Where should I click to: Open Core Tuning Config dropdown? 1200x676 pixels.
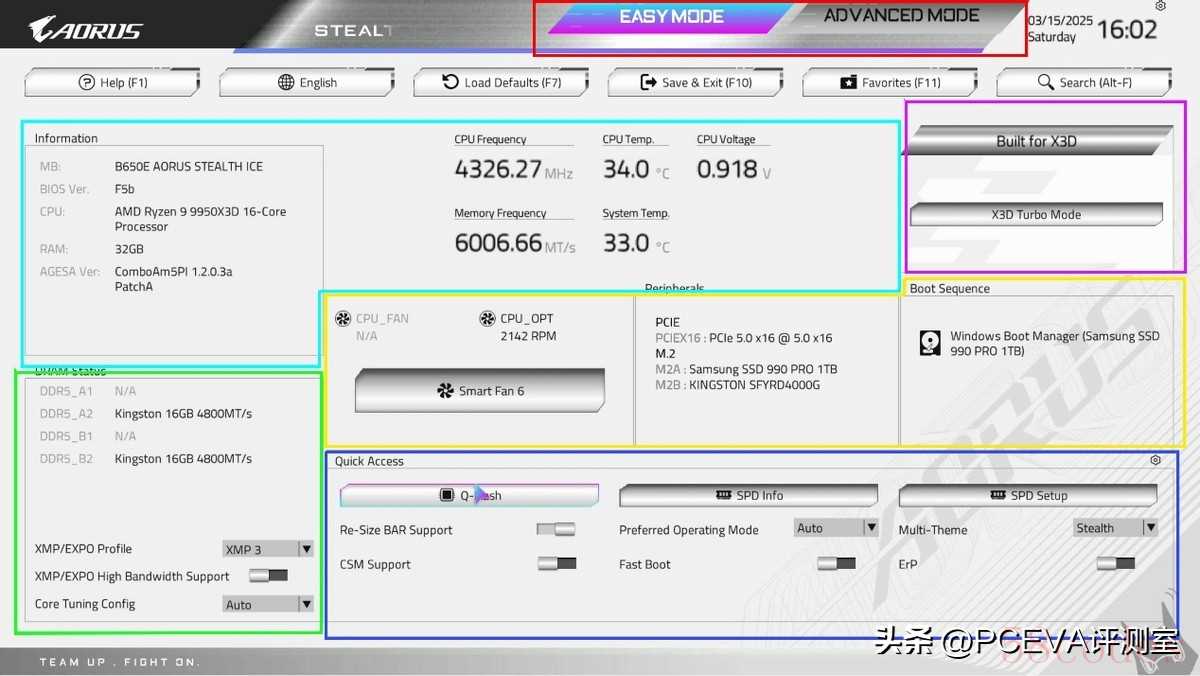(x=268, y=604)
